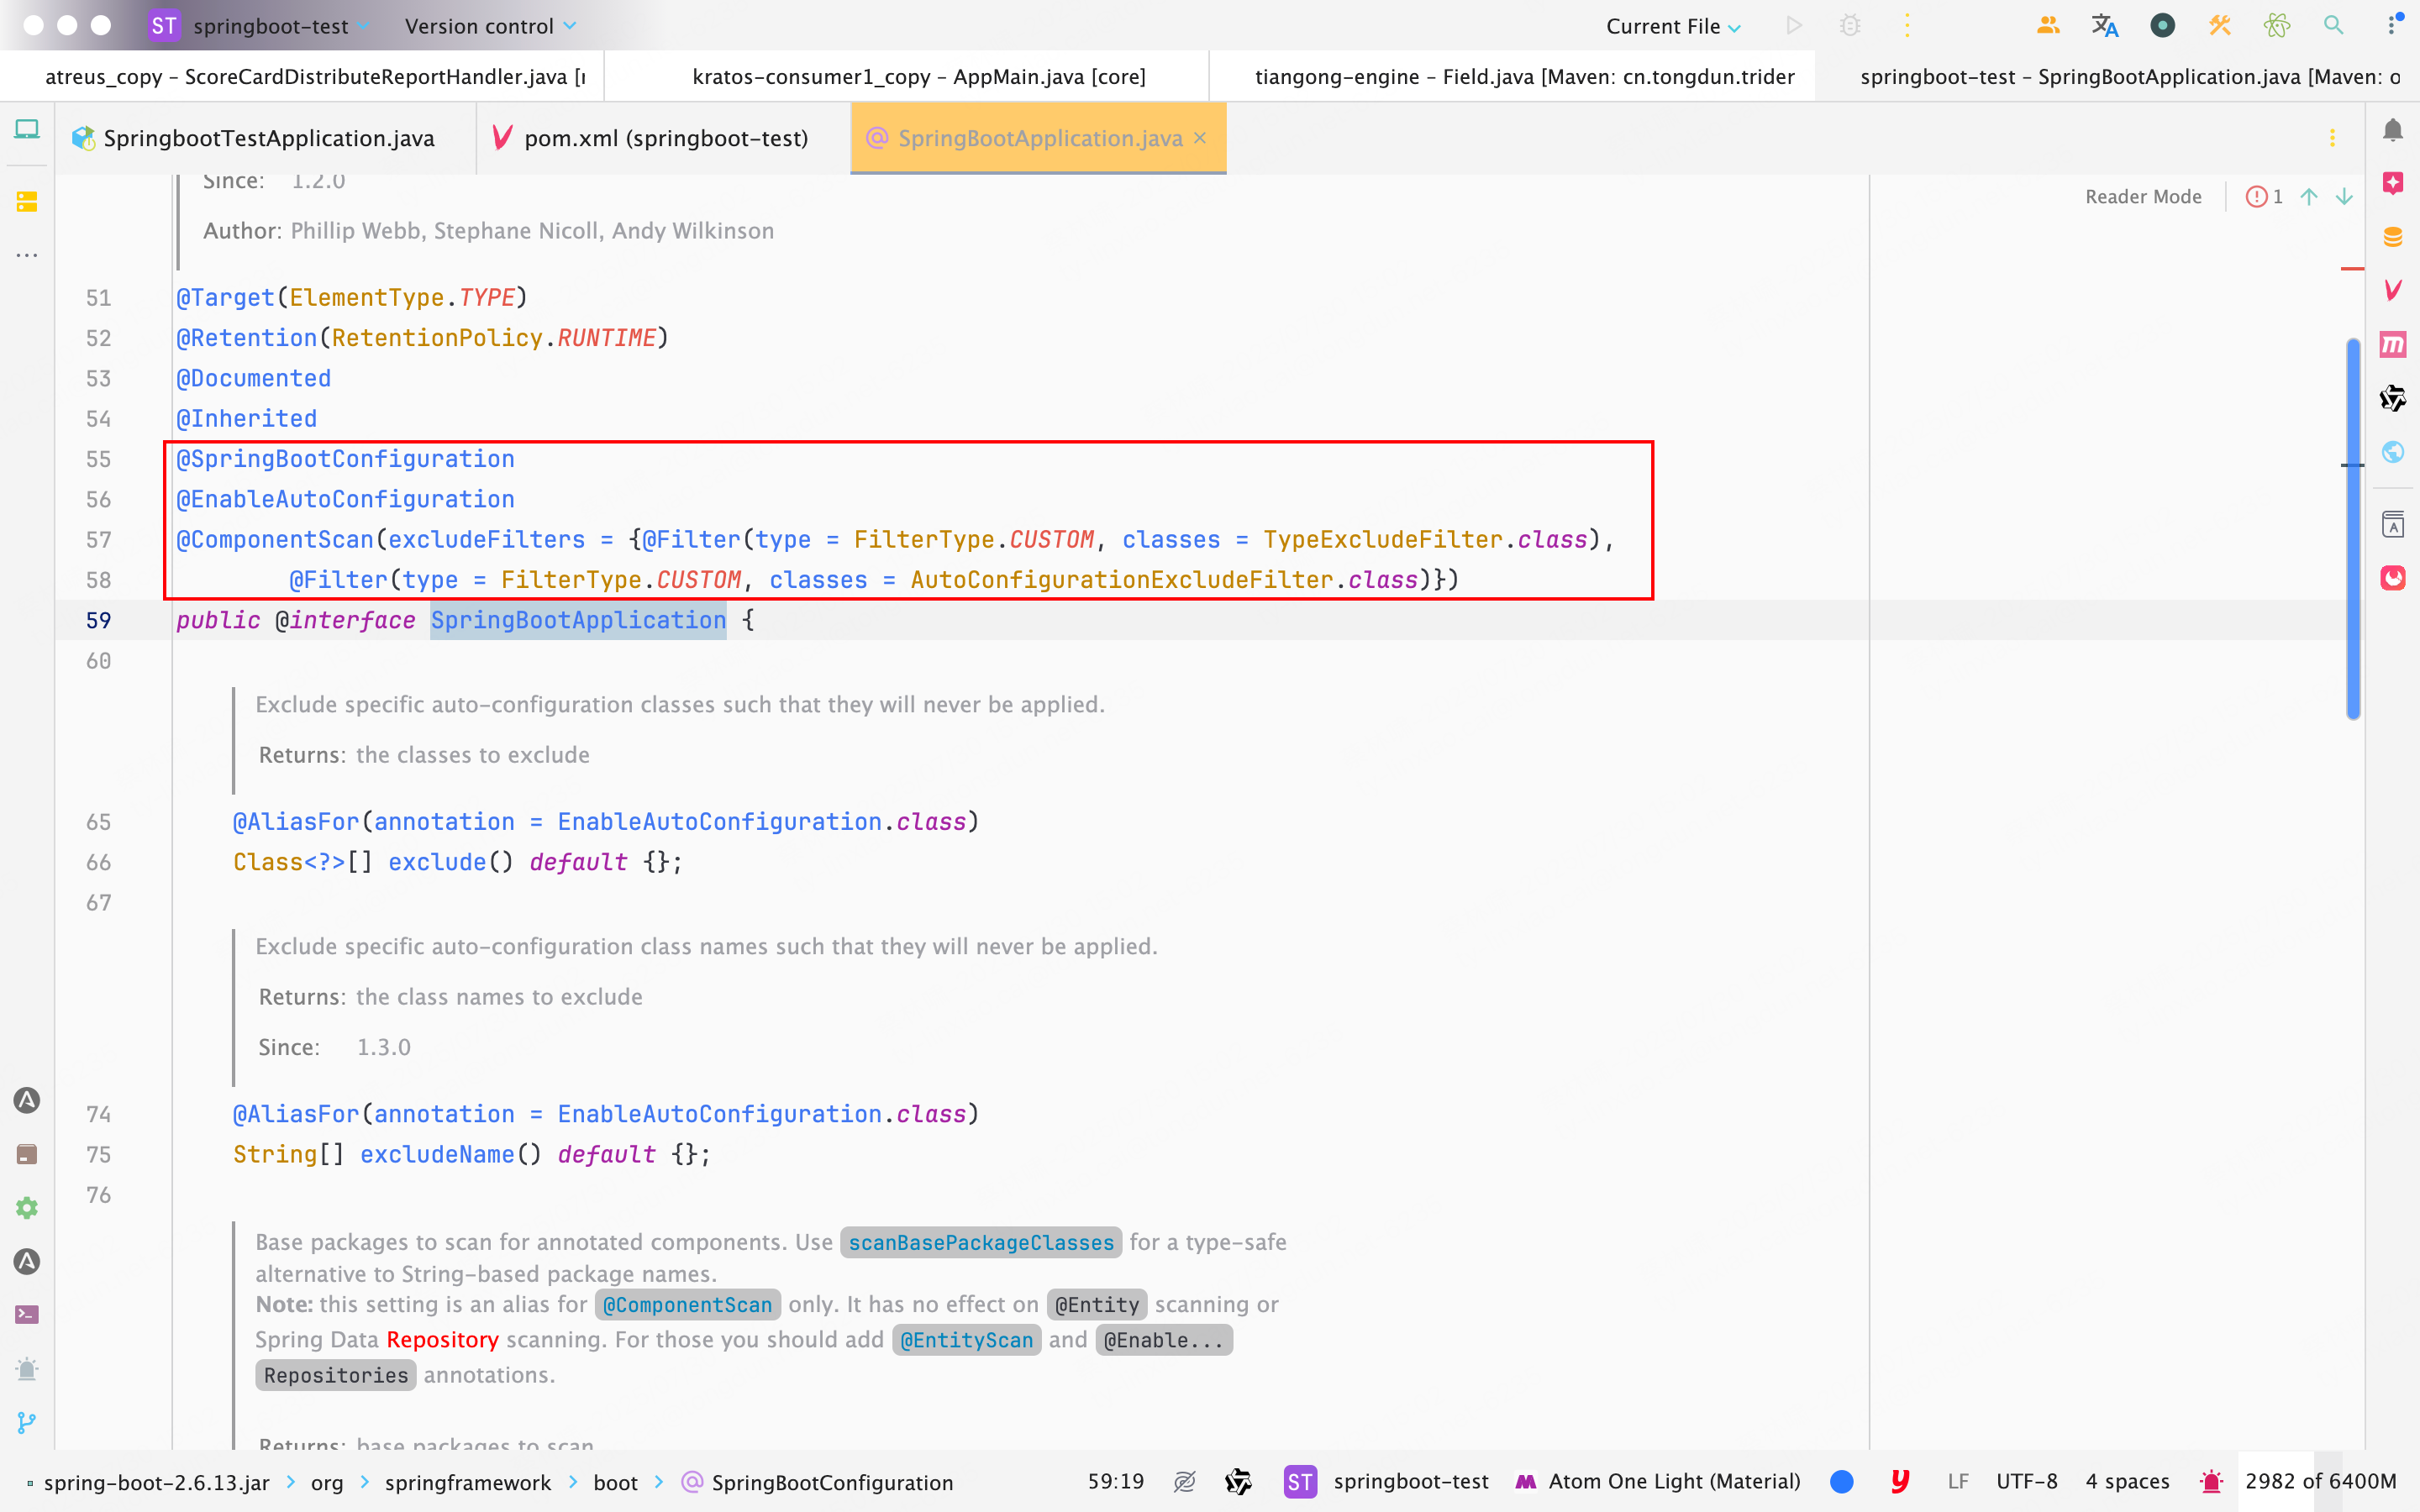Open the Notifications bell panel

(2392, 130)
